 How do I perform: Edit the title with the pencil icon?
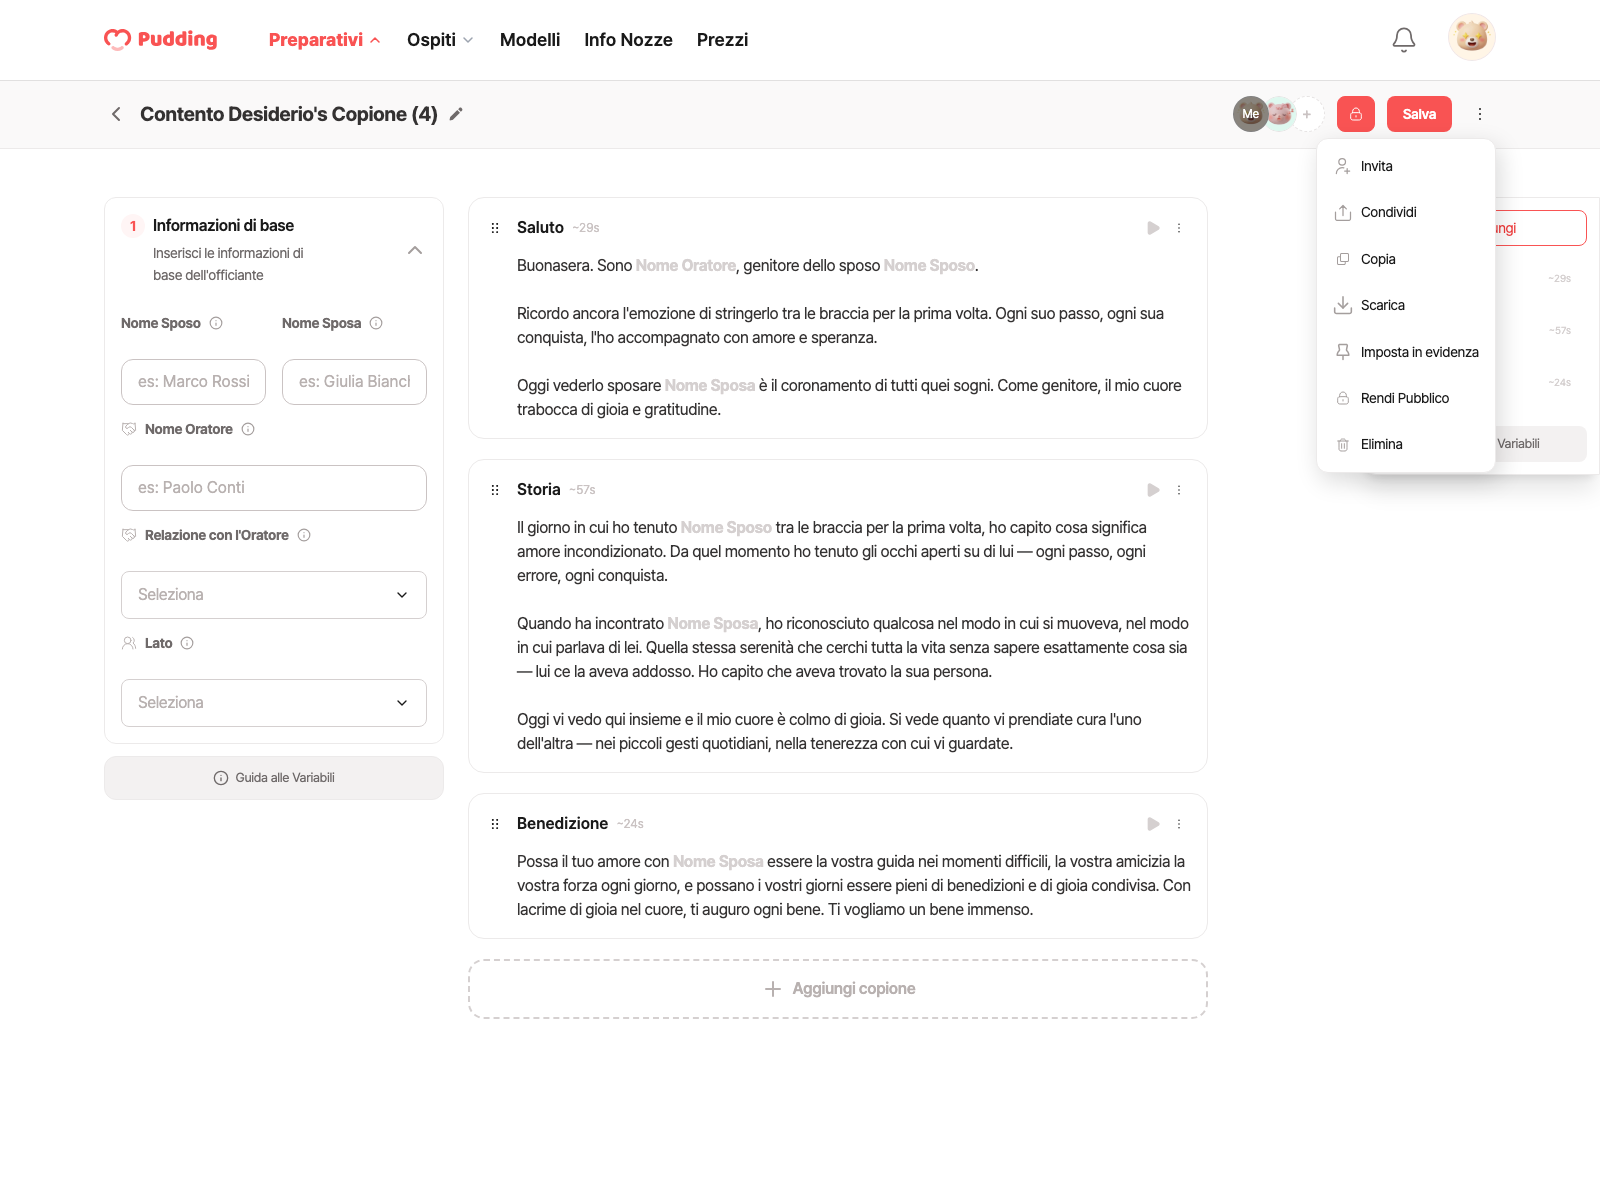point(456,114)
